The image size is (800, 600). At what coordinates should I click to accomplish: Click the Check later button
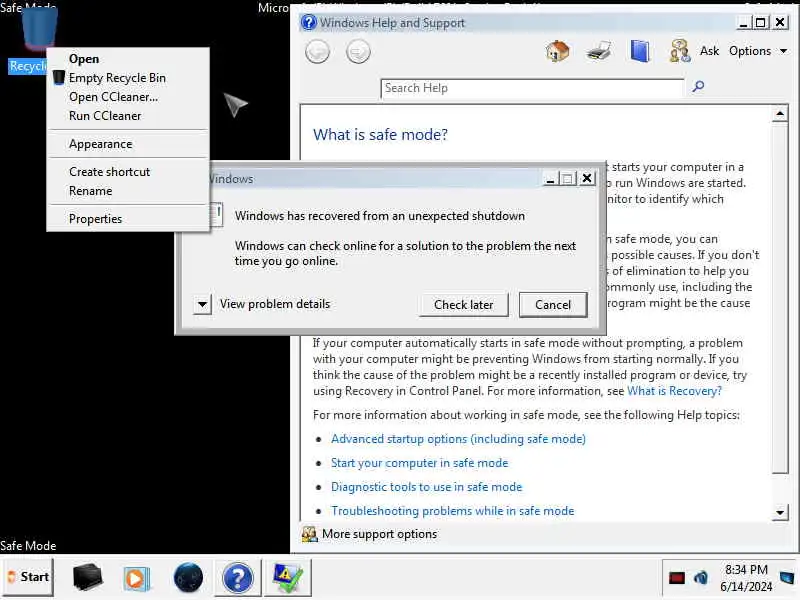point(463,305)
